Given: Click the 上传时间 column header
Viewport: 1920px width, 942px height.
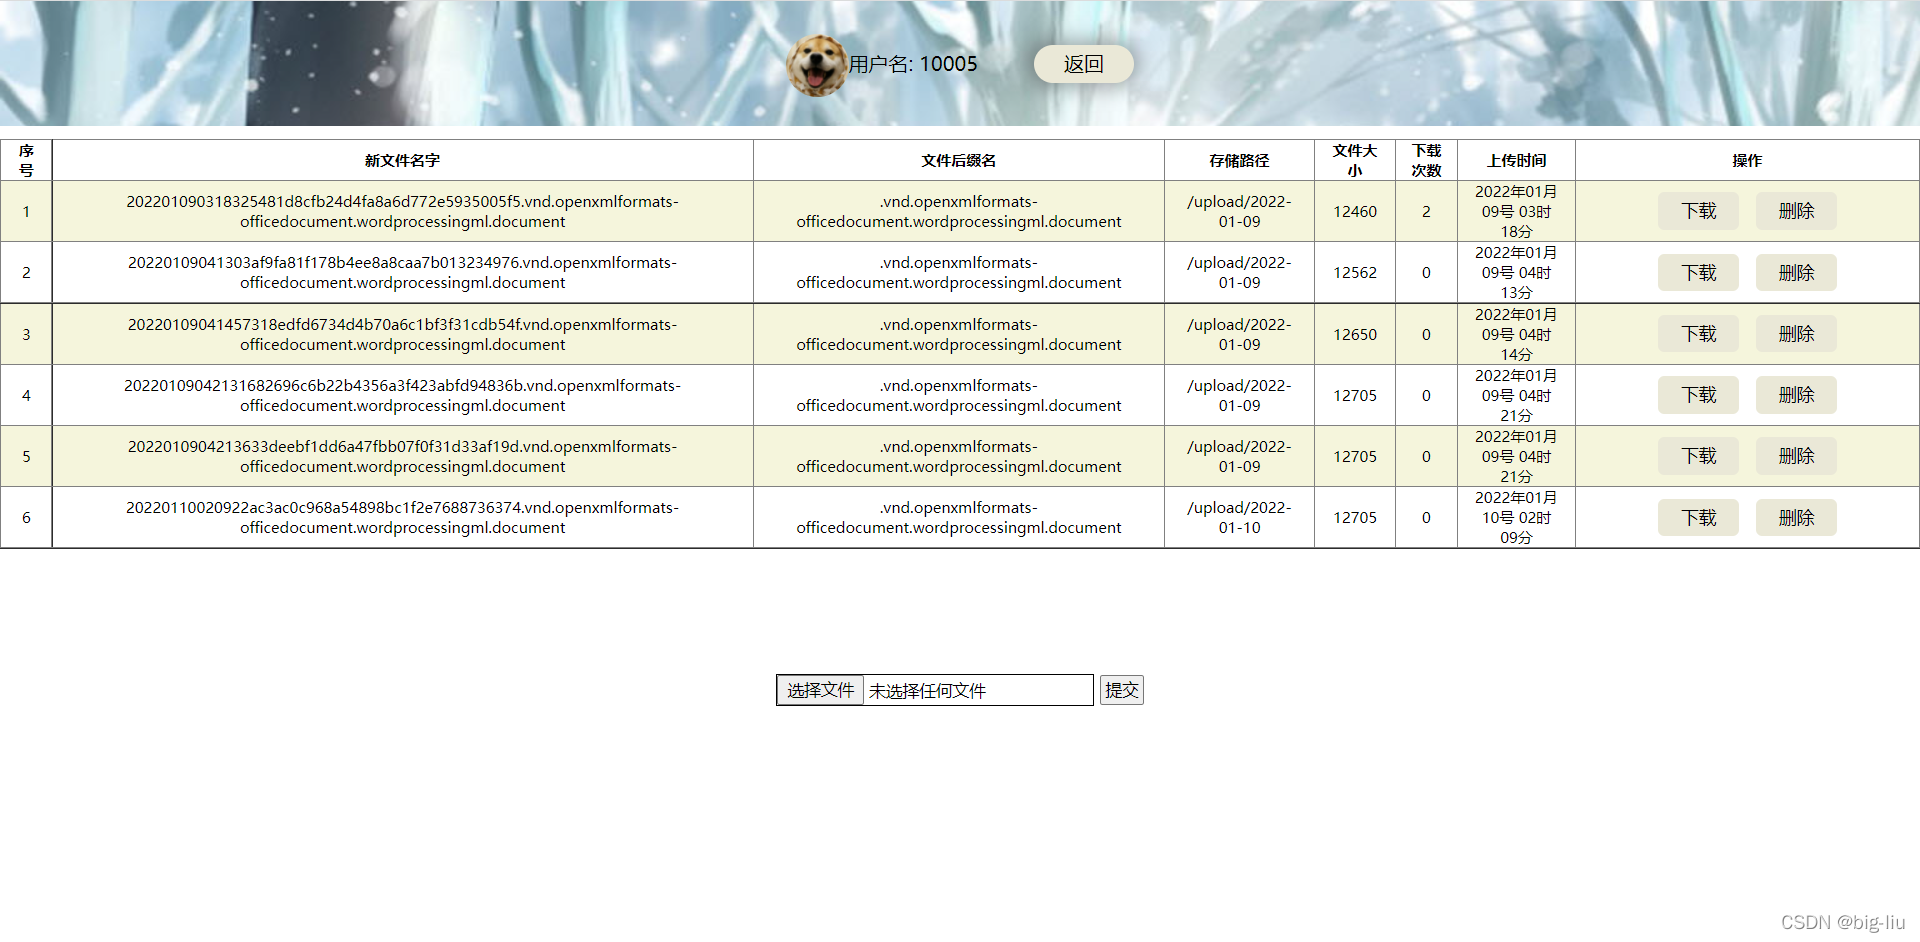Looking at the screenshot, I should tap(1516, 160).
